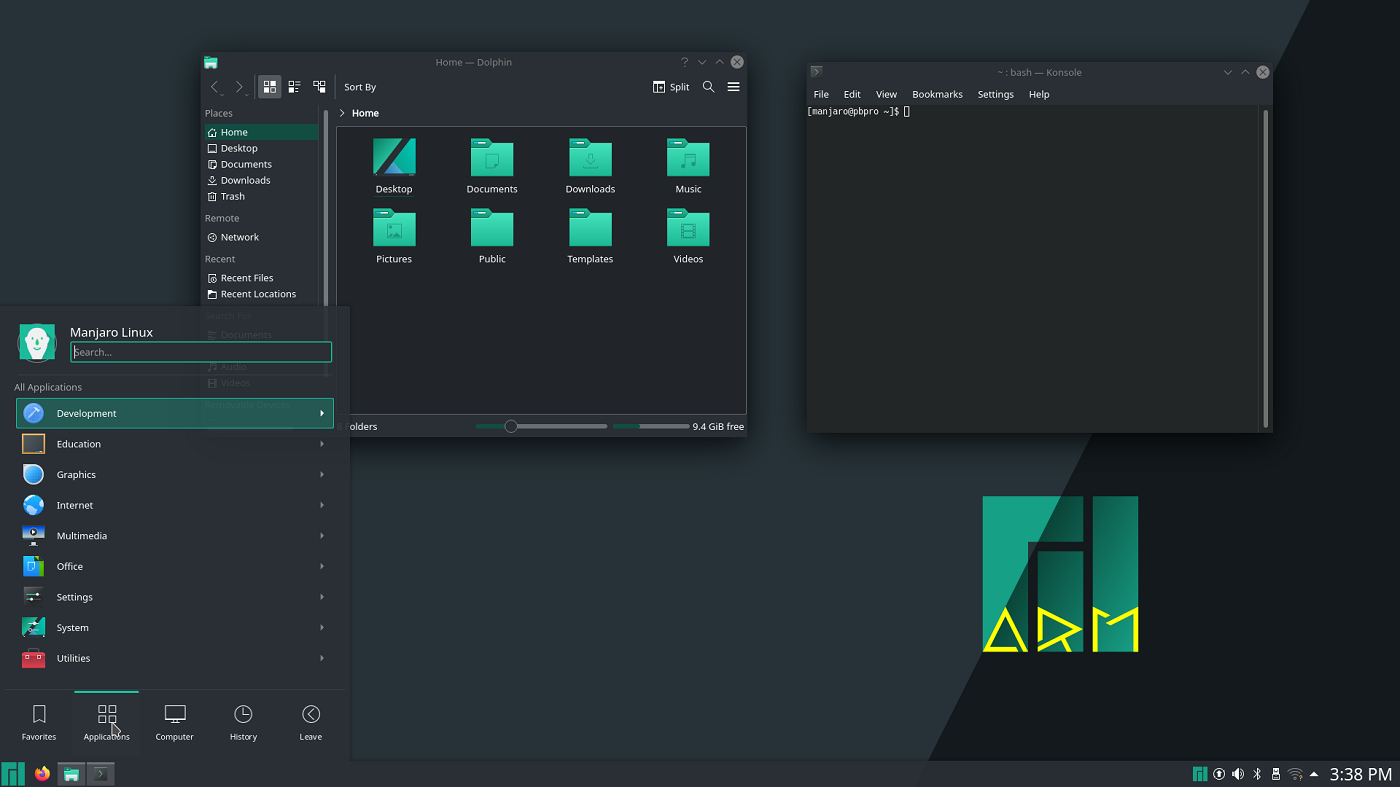1400x787 pixels.
Task: Open the Bookmarks menu in Konsole
Action: point(937,94)
